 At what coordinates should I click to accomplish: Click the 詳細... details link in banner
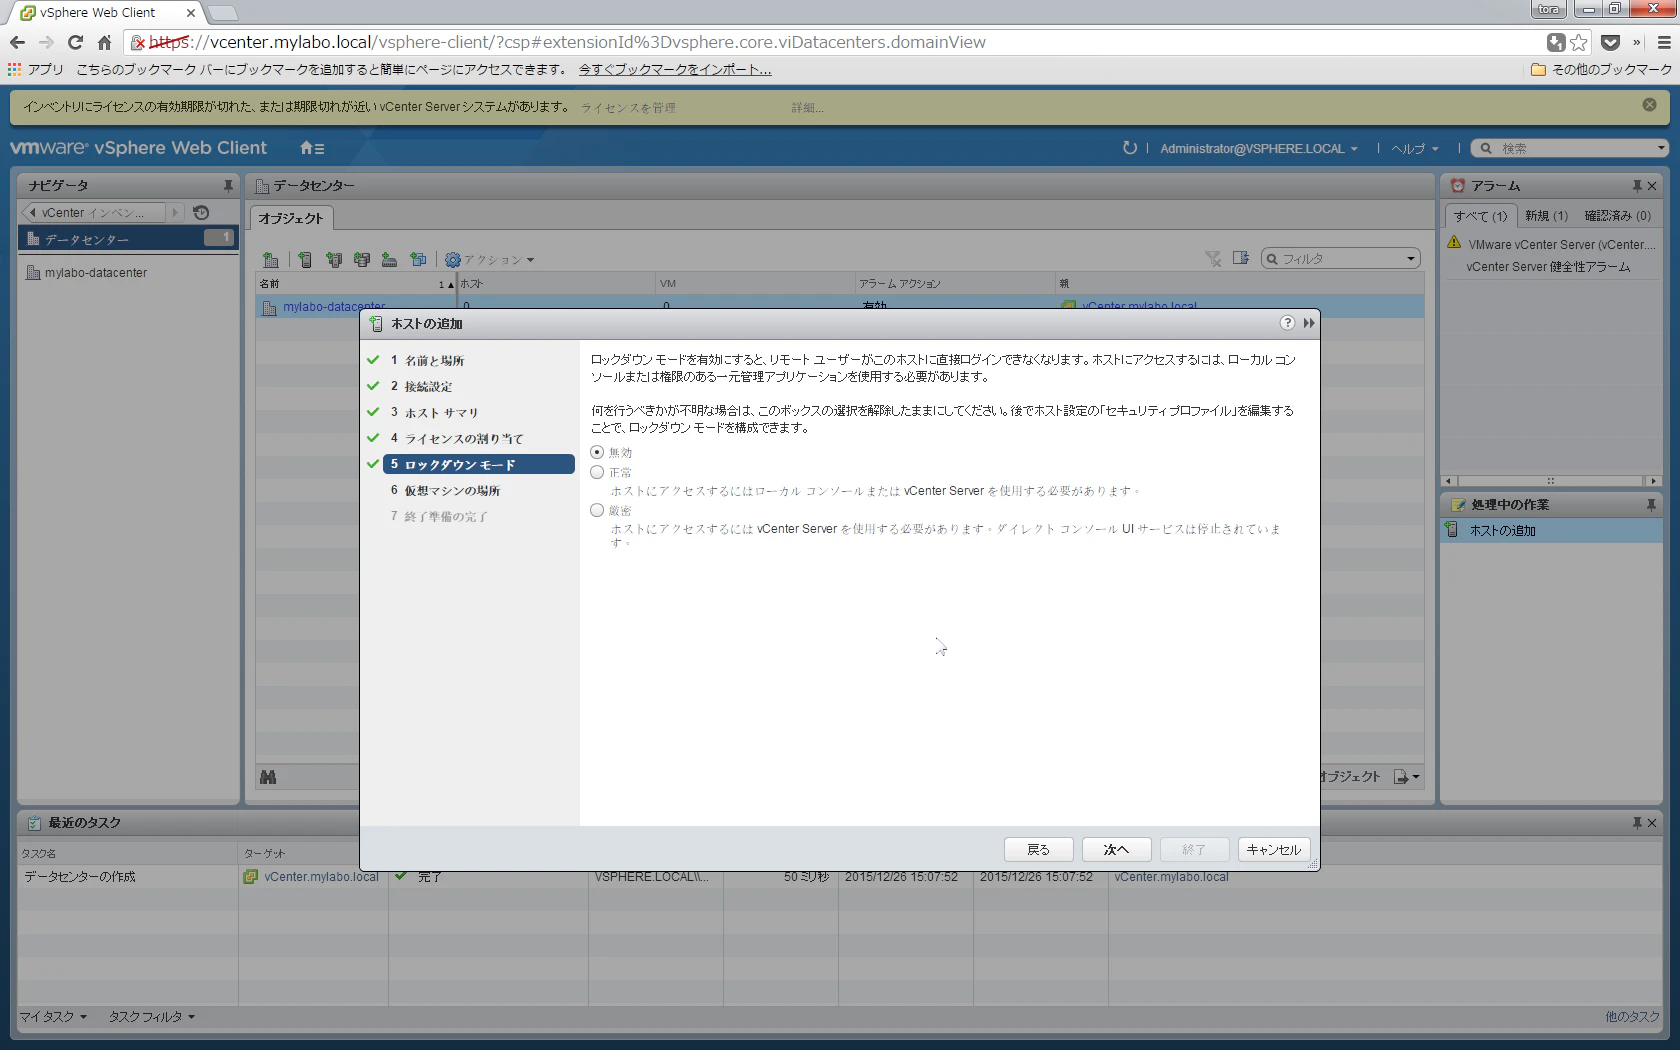point(807,108)
